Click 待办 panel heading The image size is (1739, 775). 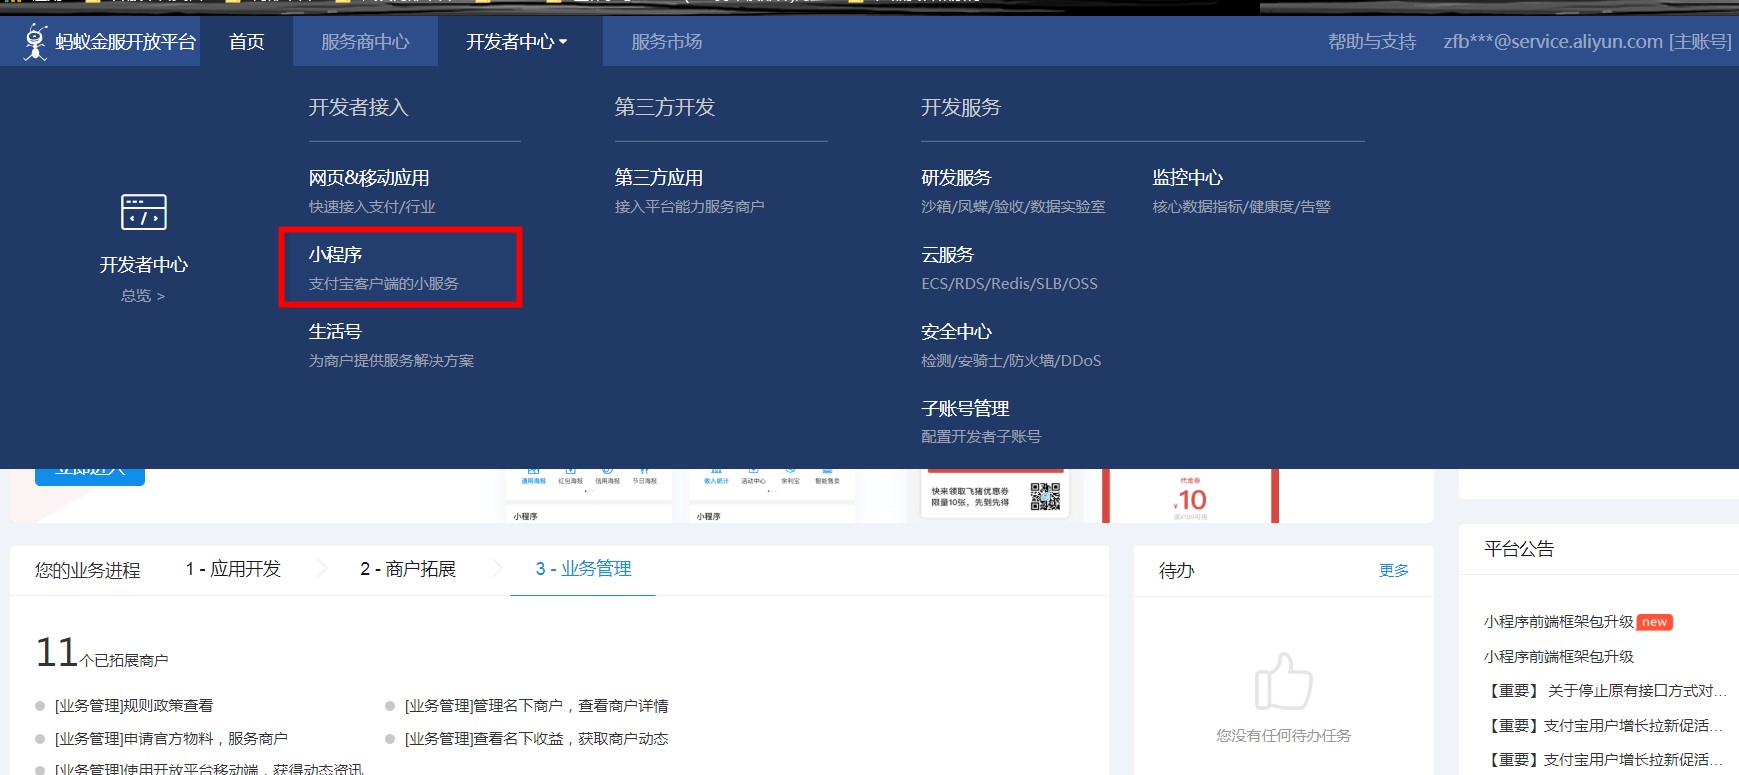click(x=1177, y=571)
